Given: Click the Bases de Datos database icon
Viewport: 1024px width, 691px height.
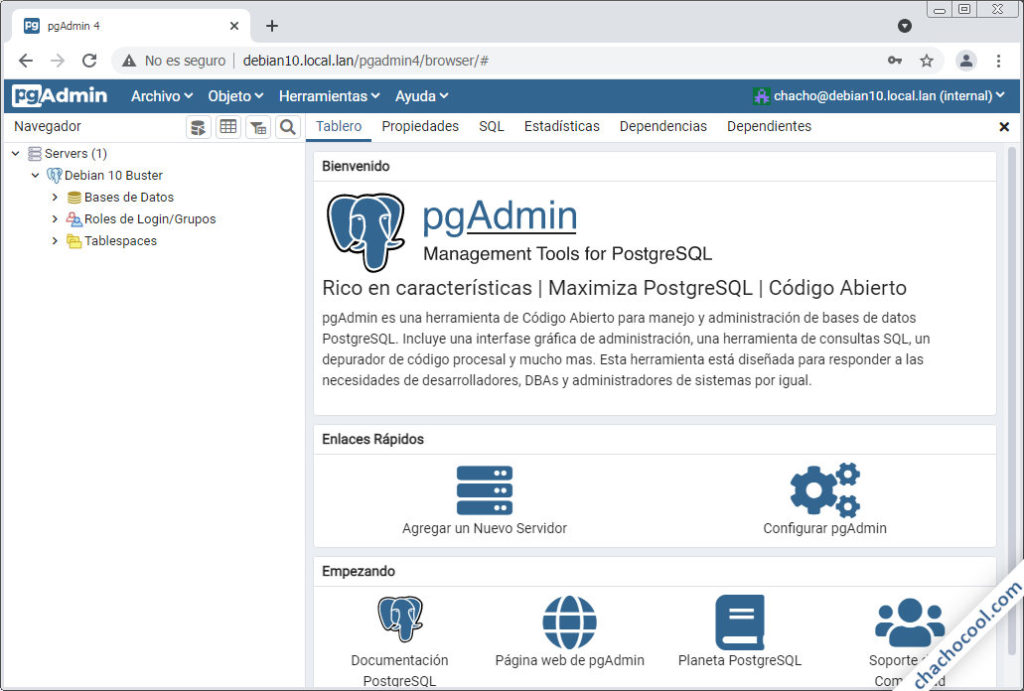Looking at the screenshot, I should coord(74,197).
